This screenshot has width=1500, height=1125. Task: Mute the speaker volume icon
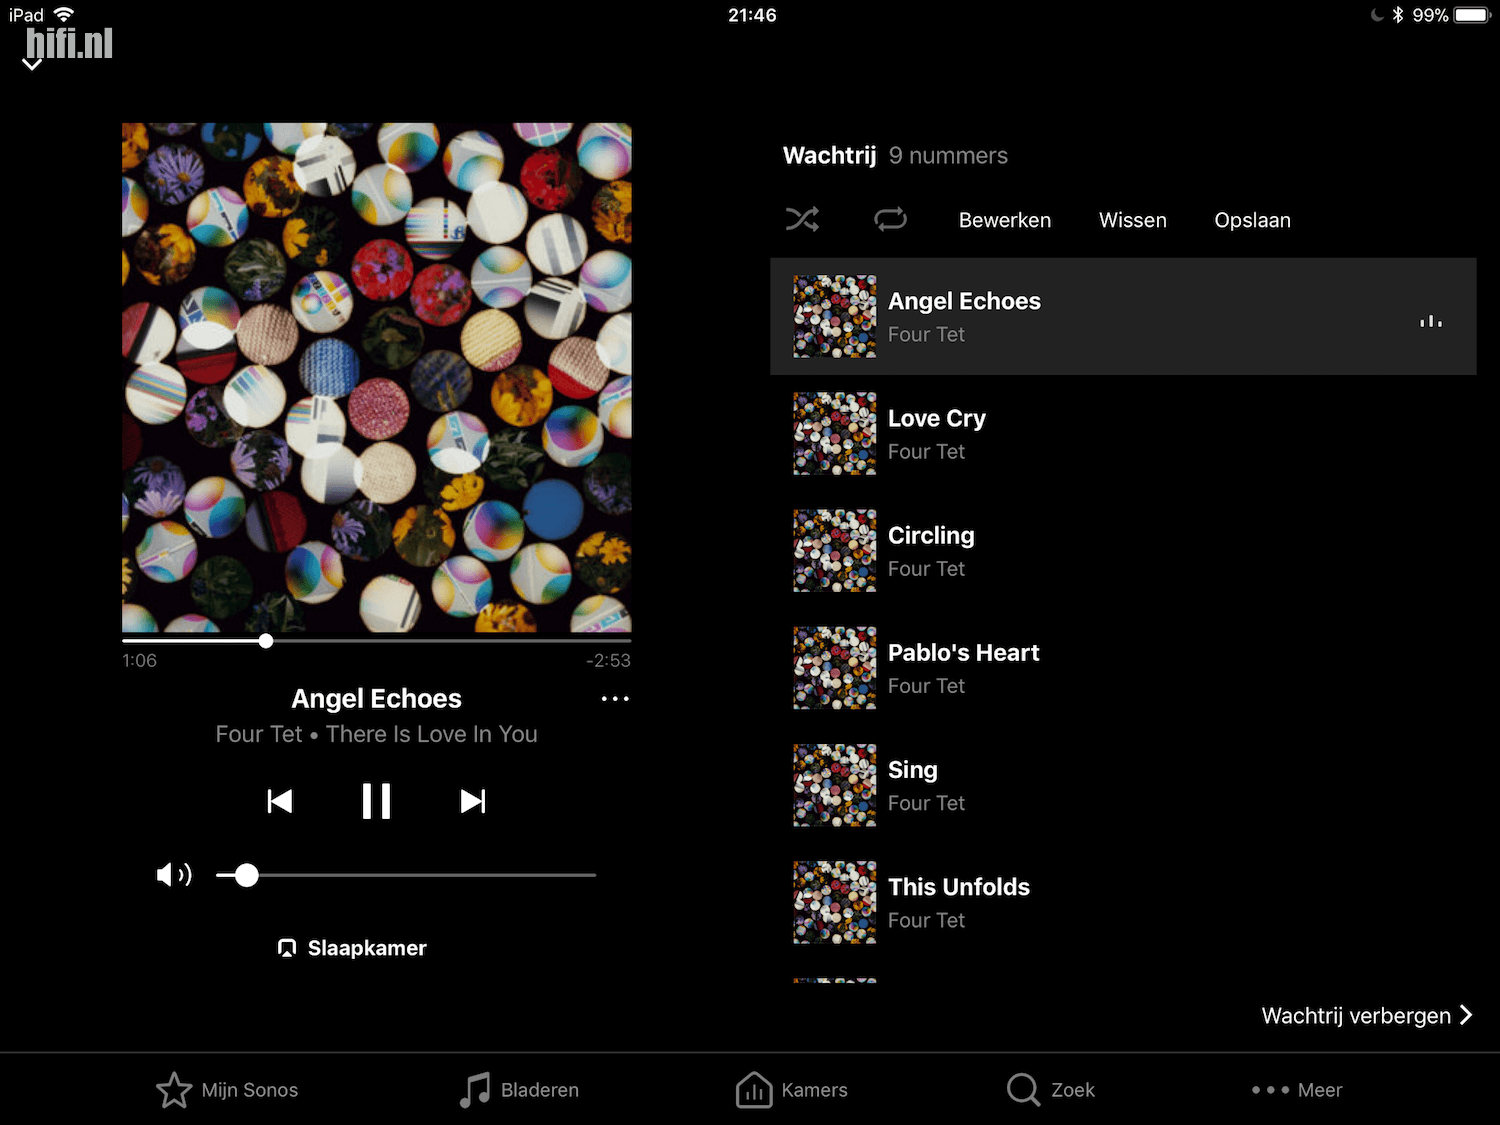coord(174,875)
